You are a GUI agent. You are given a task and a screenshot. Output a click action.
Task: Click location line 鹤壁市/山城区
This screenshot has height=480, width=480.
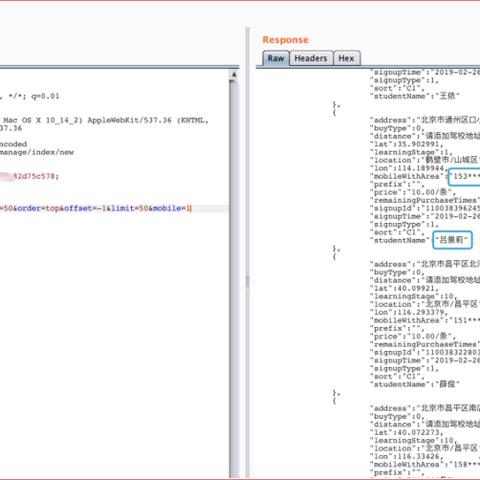[425, 160]
